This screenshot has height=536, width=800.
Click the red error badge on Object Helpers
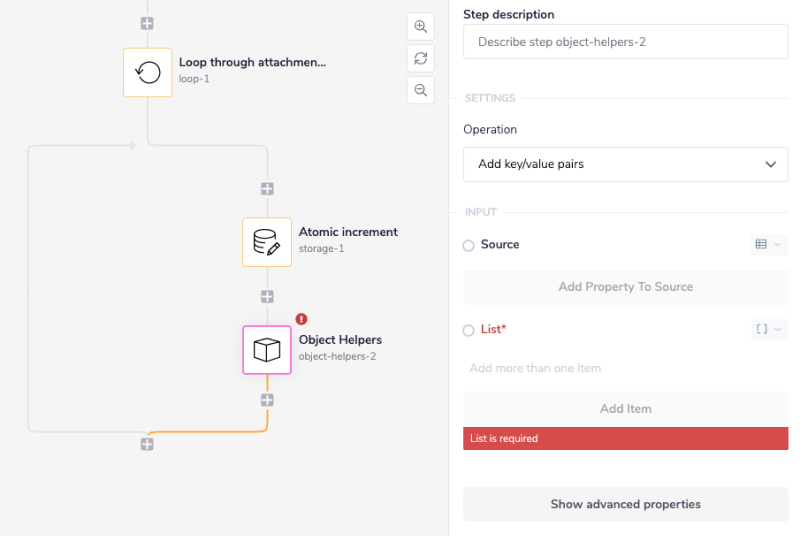[x=302, y=319]
